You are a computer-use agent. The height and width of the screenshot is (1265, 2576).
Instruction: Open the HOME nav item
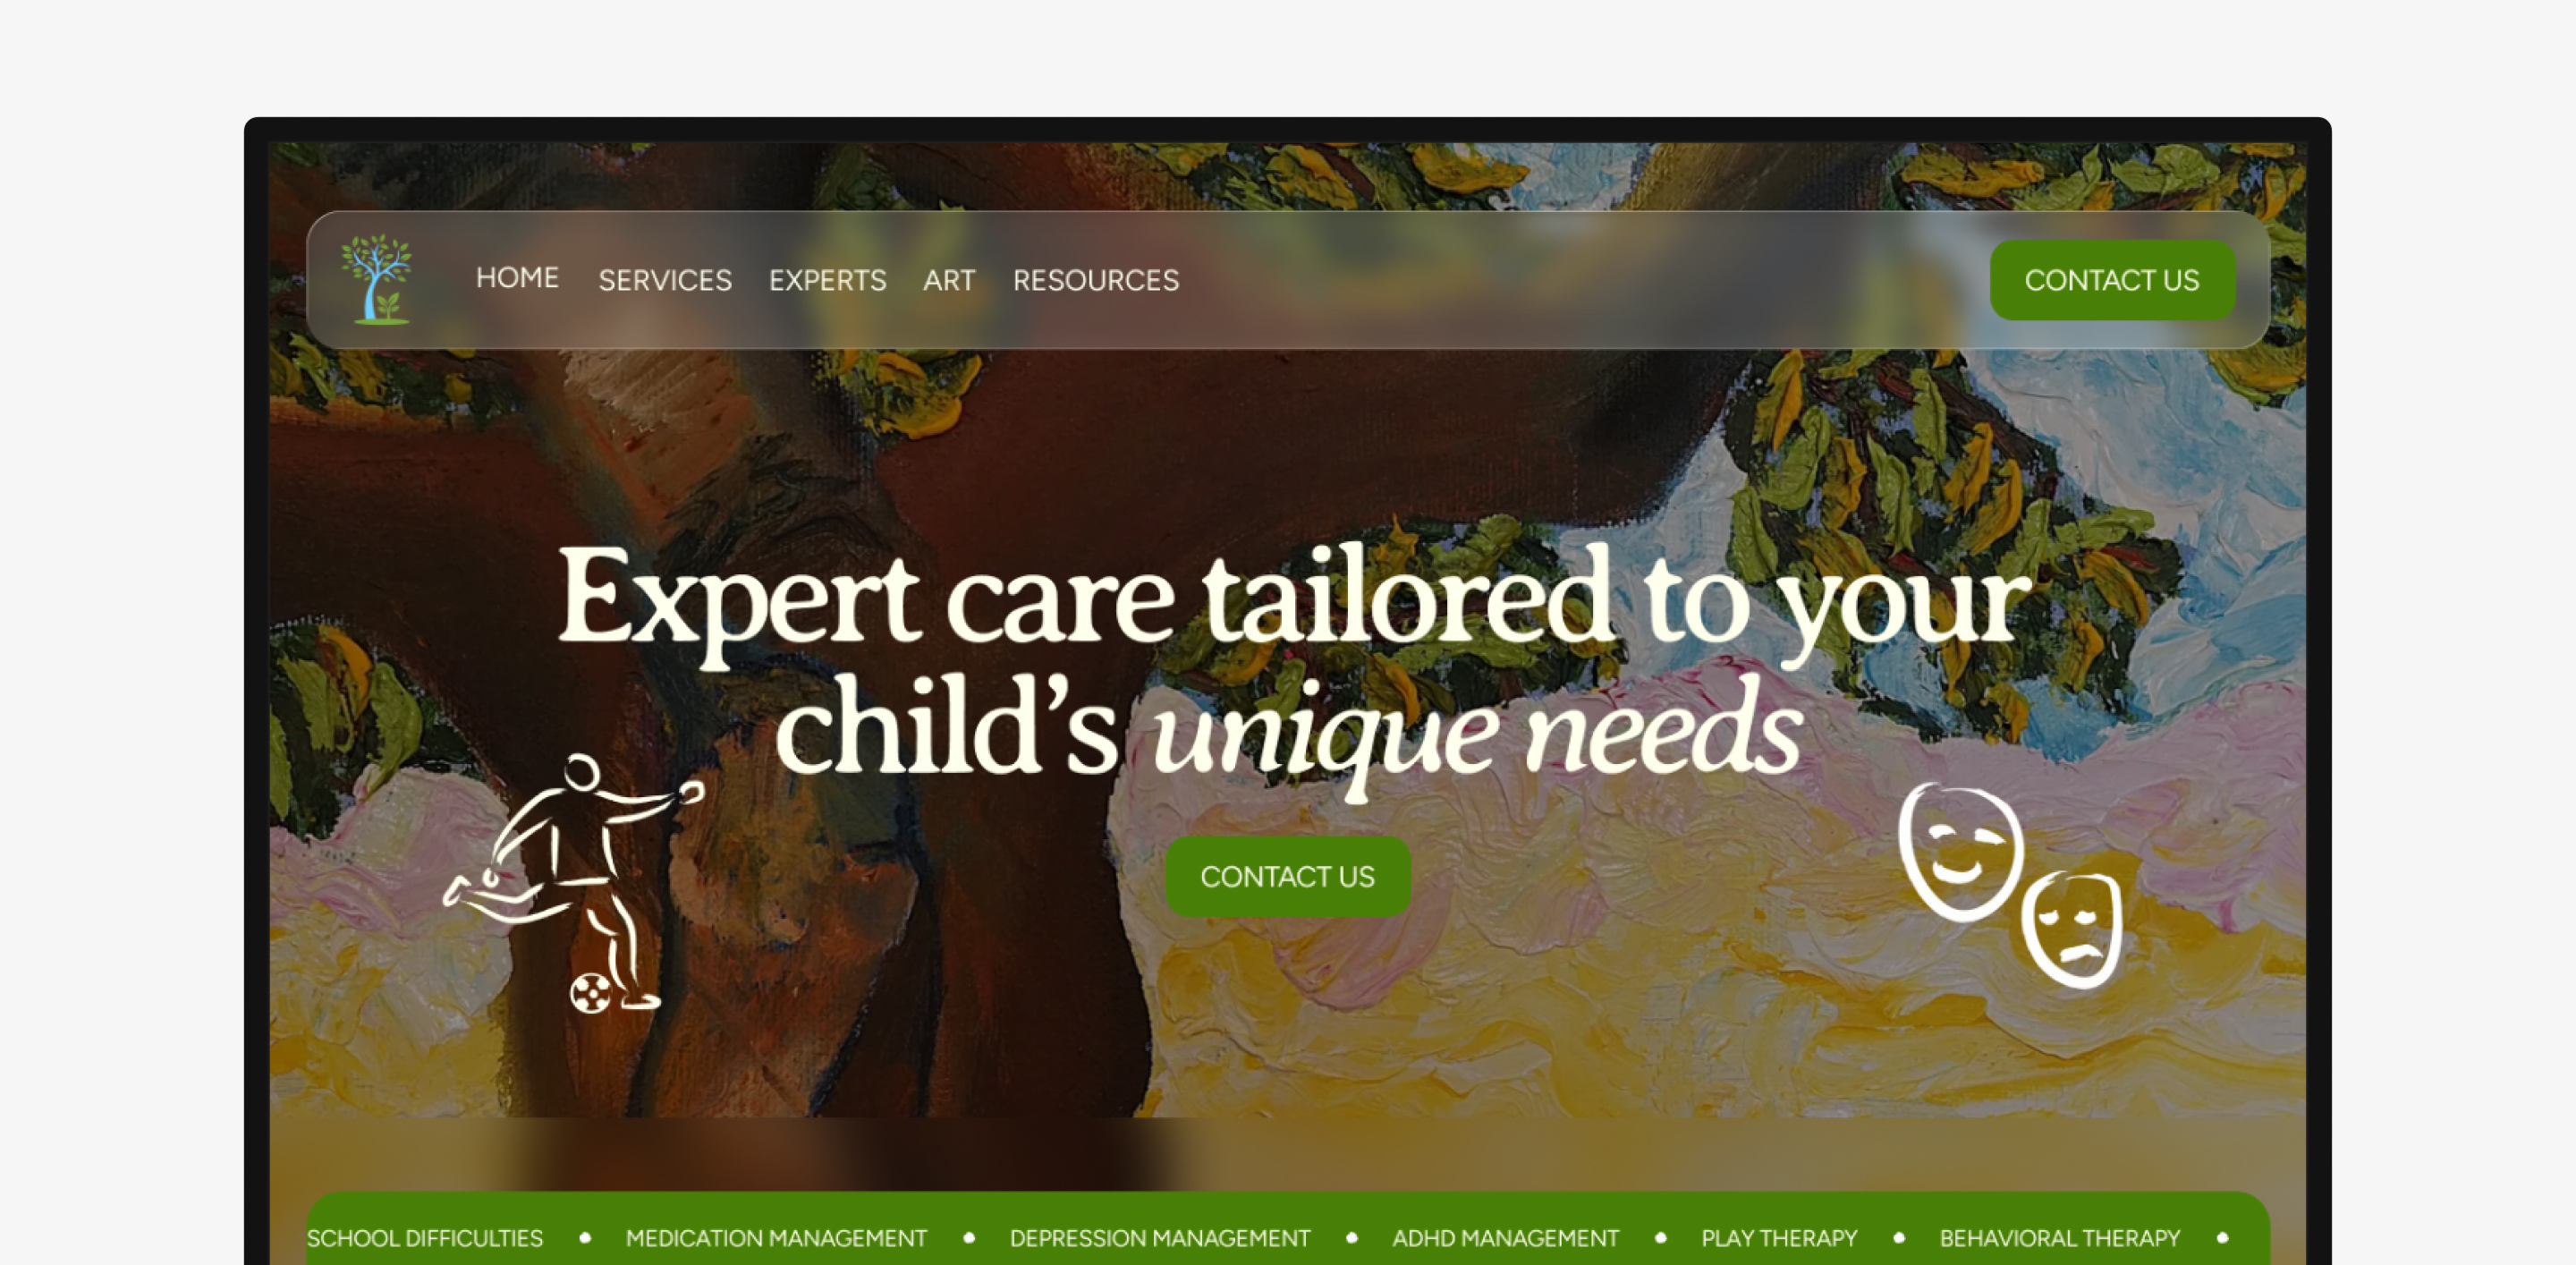(517, 277)
